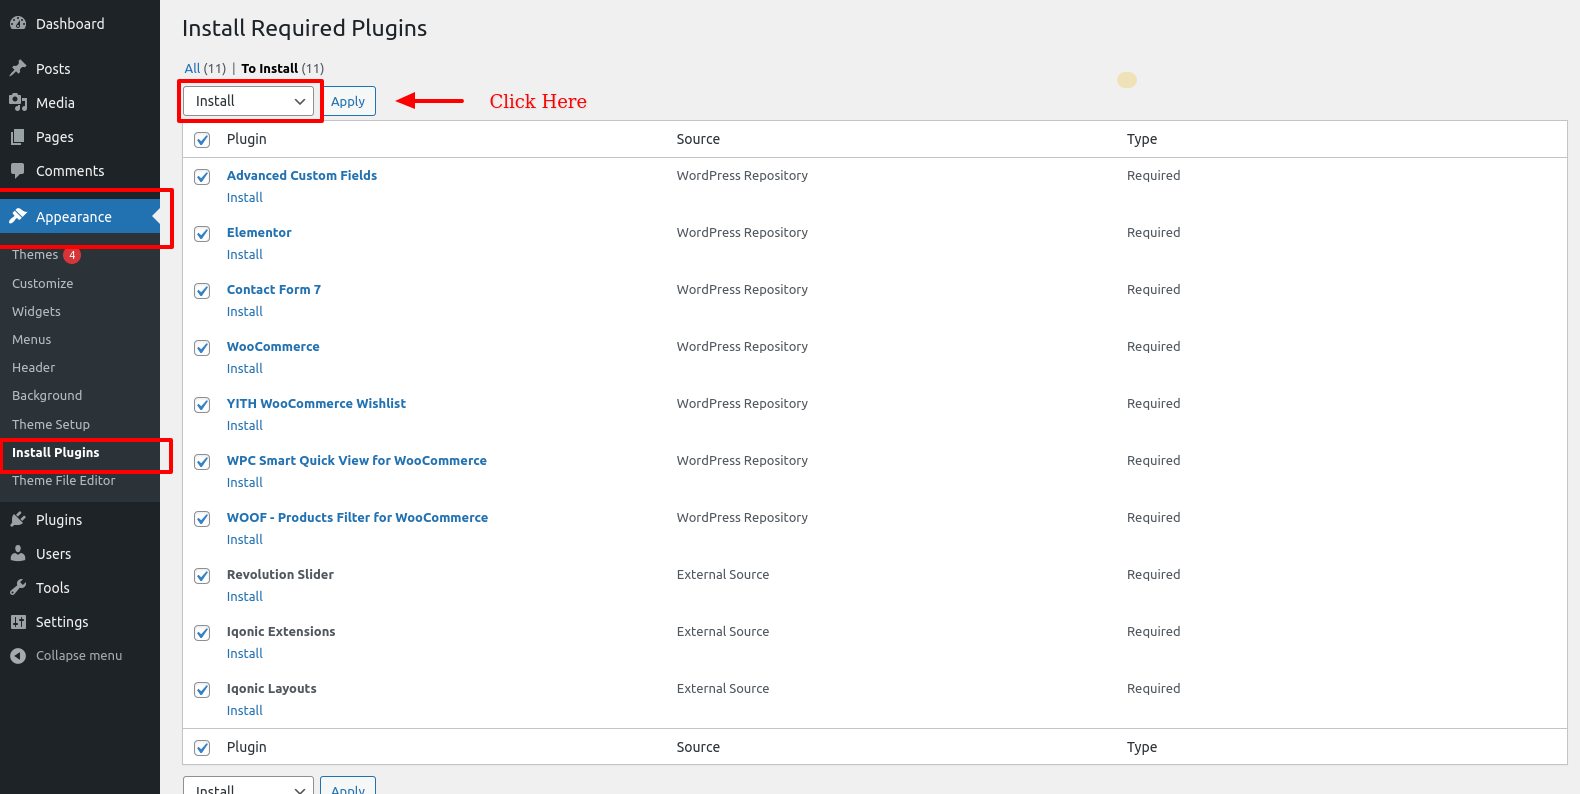Open the Background submenu item
The image size is (1580, 794).
[x=80, y=396]
